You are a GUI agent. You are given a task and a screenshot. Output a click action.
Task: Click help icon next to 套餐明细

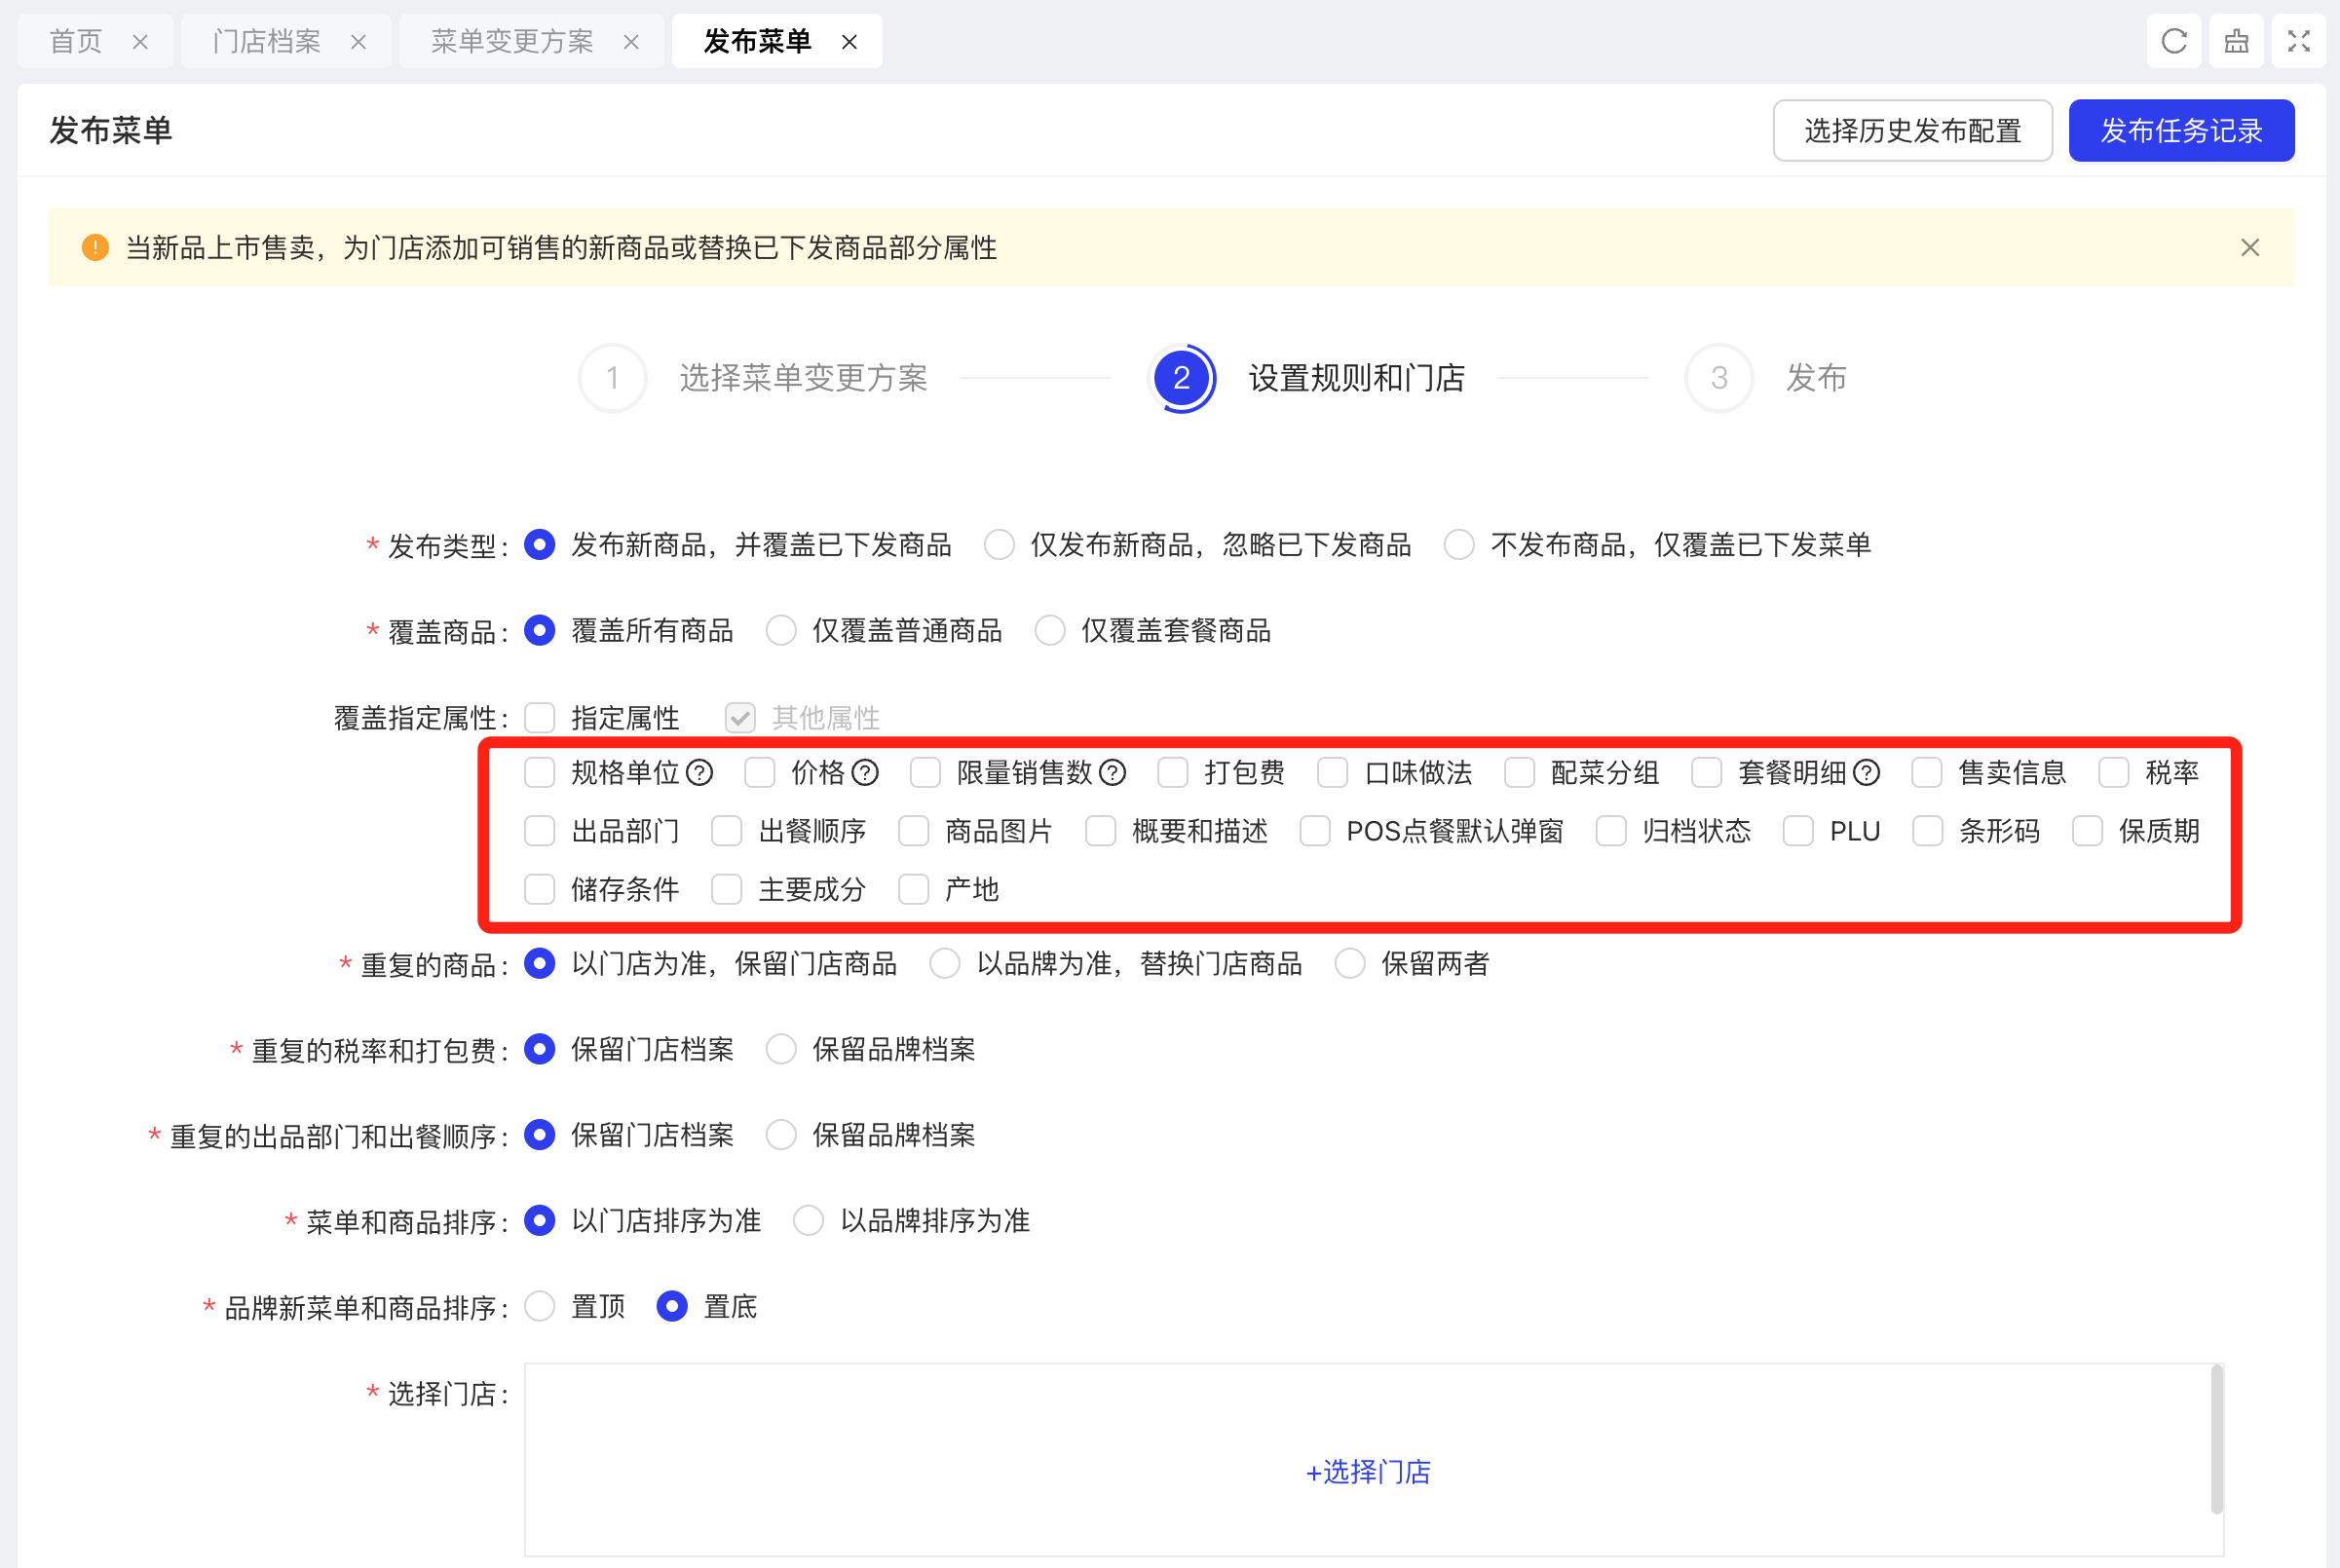point(1866,773)
